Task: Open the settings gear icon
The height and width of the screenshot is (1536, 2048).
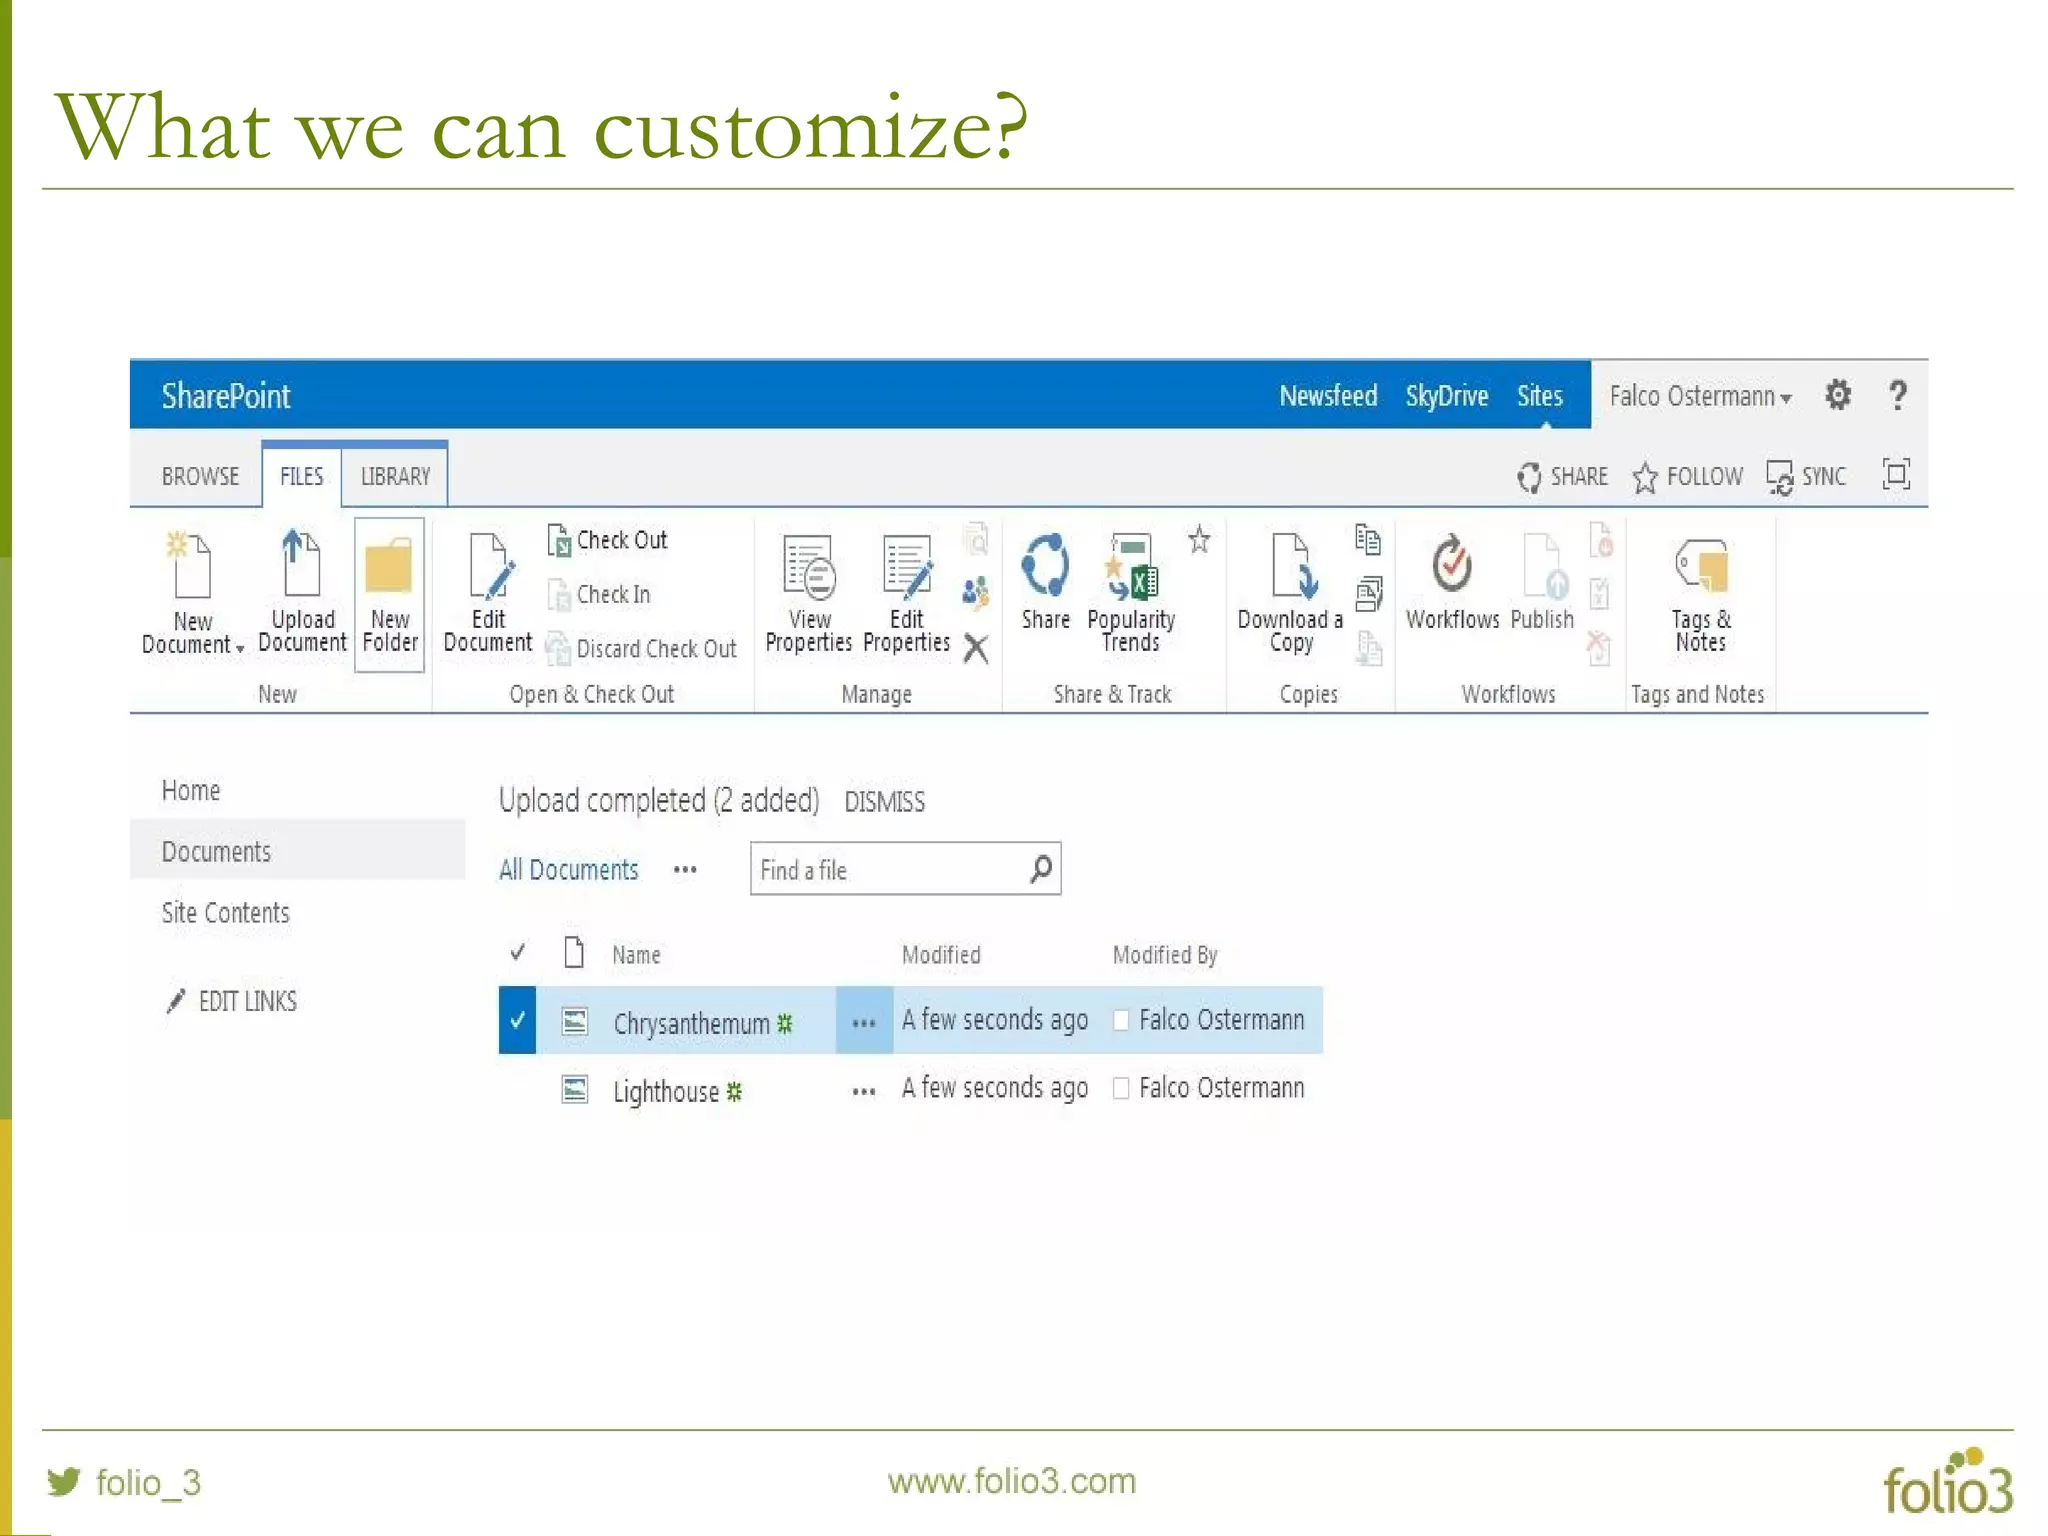Action: [x=1837, y=395]
